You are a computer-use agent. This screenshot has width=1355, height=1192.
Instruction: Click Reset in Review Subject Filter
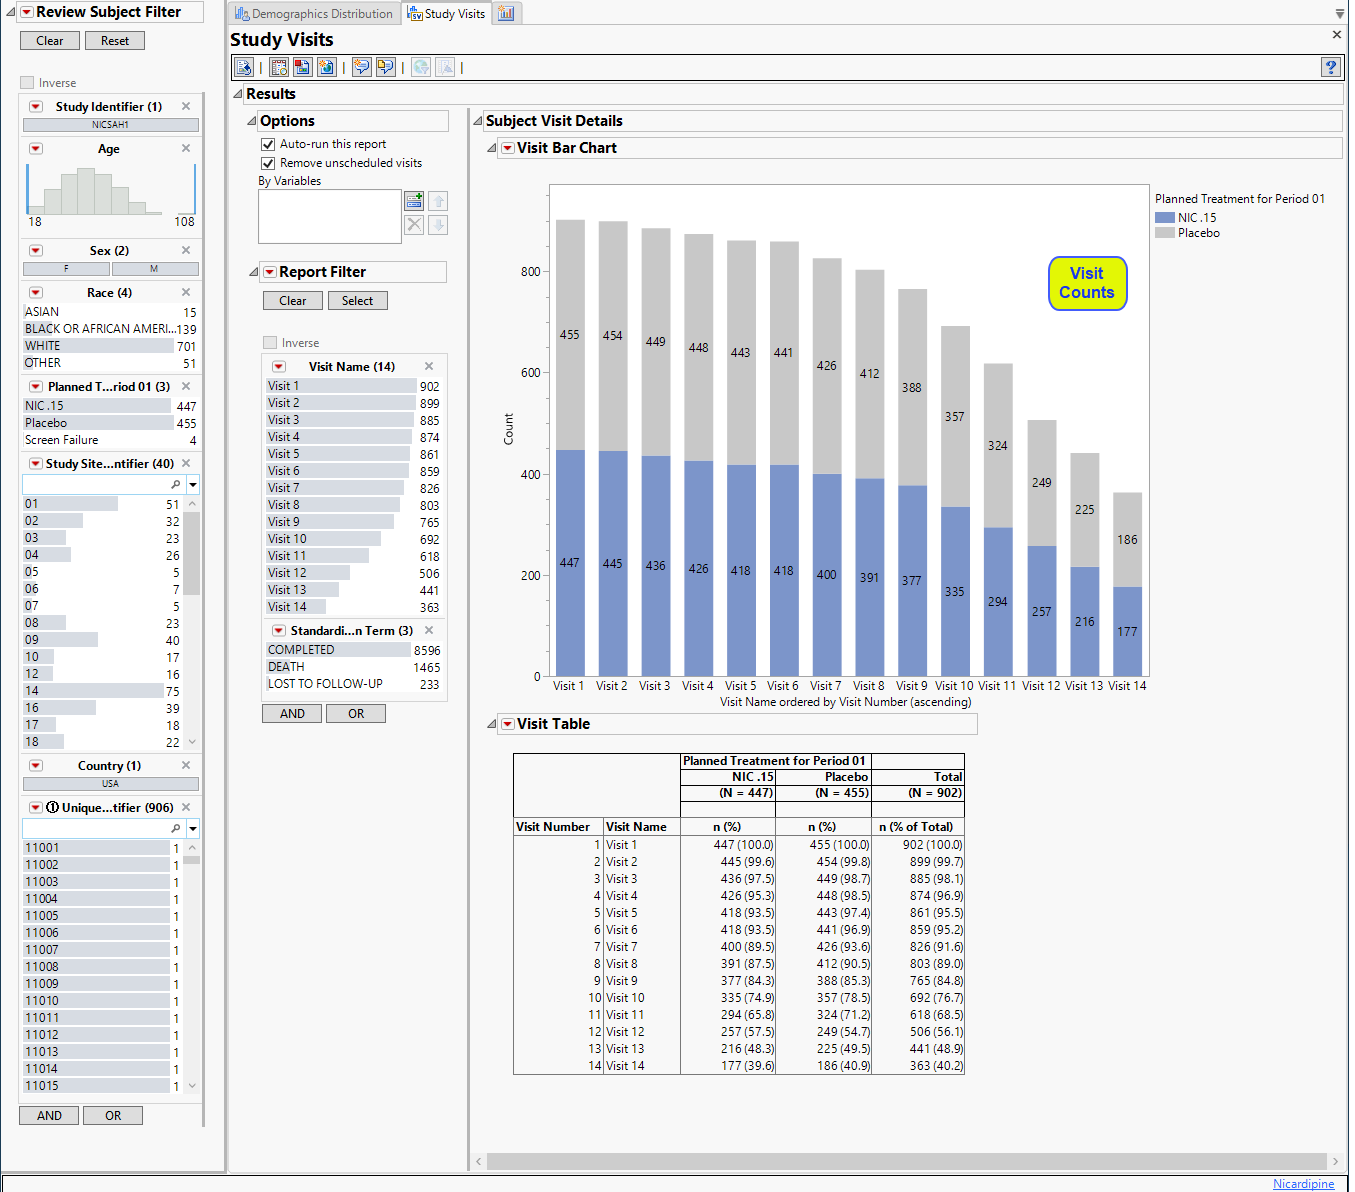click(114, 41)
